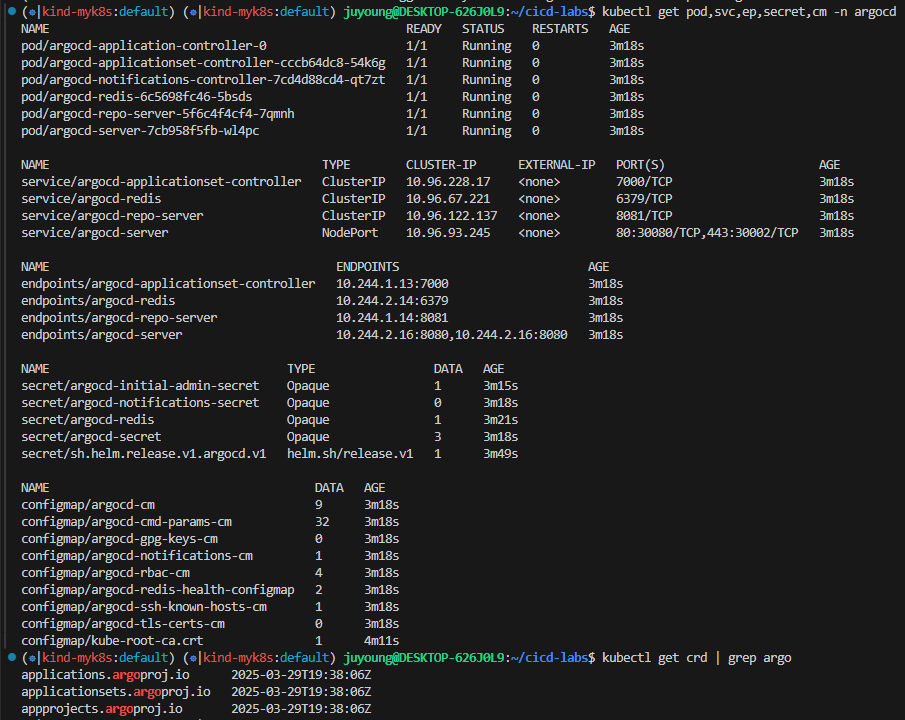
Task: Click the CLUSTER-IP column header
Action: click(x=441, y=165)
